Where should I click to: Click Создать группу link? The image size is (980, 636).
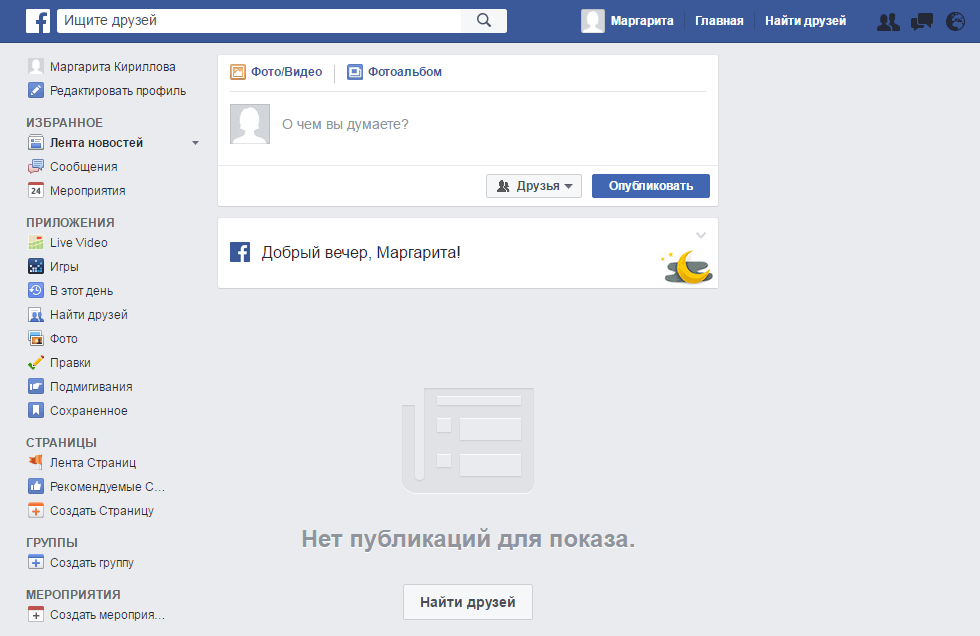[x=92, y=562]
